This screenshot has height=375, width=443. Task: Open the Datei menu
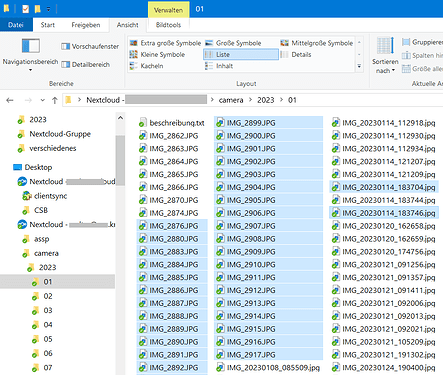16,25
